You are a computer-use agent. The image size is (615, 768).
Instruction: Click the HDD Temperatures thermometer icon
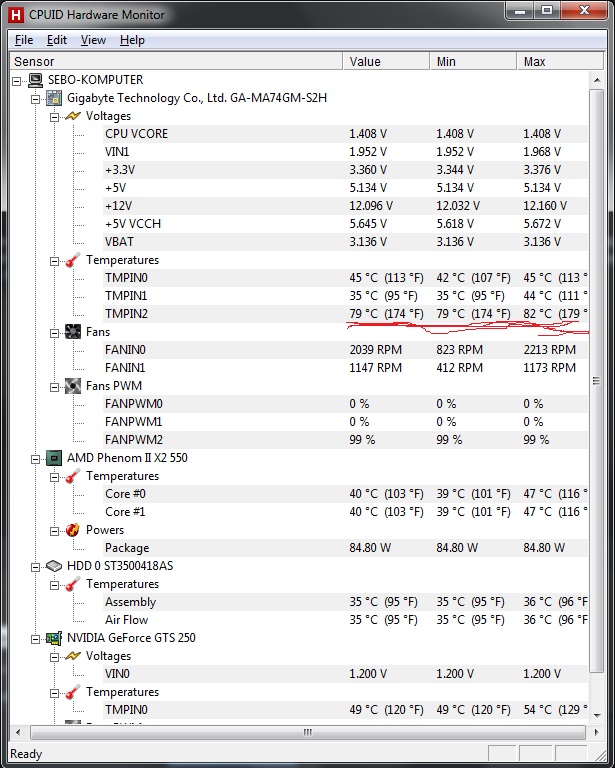(73, 584)
